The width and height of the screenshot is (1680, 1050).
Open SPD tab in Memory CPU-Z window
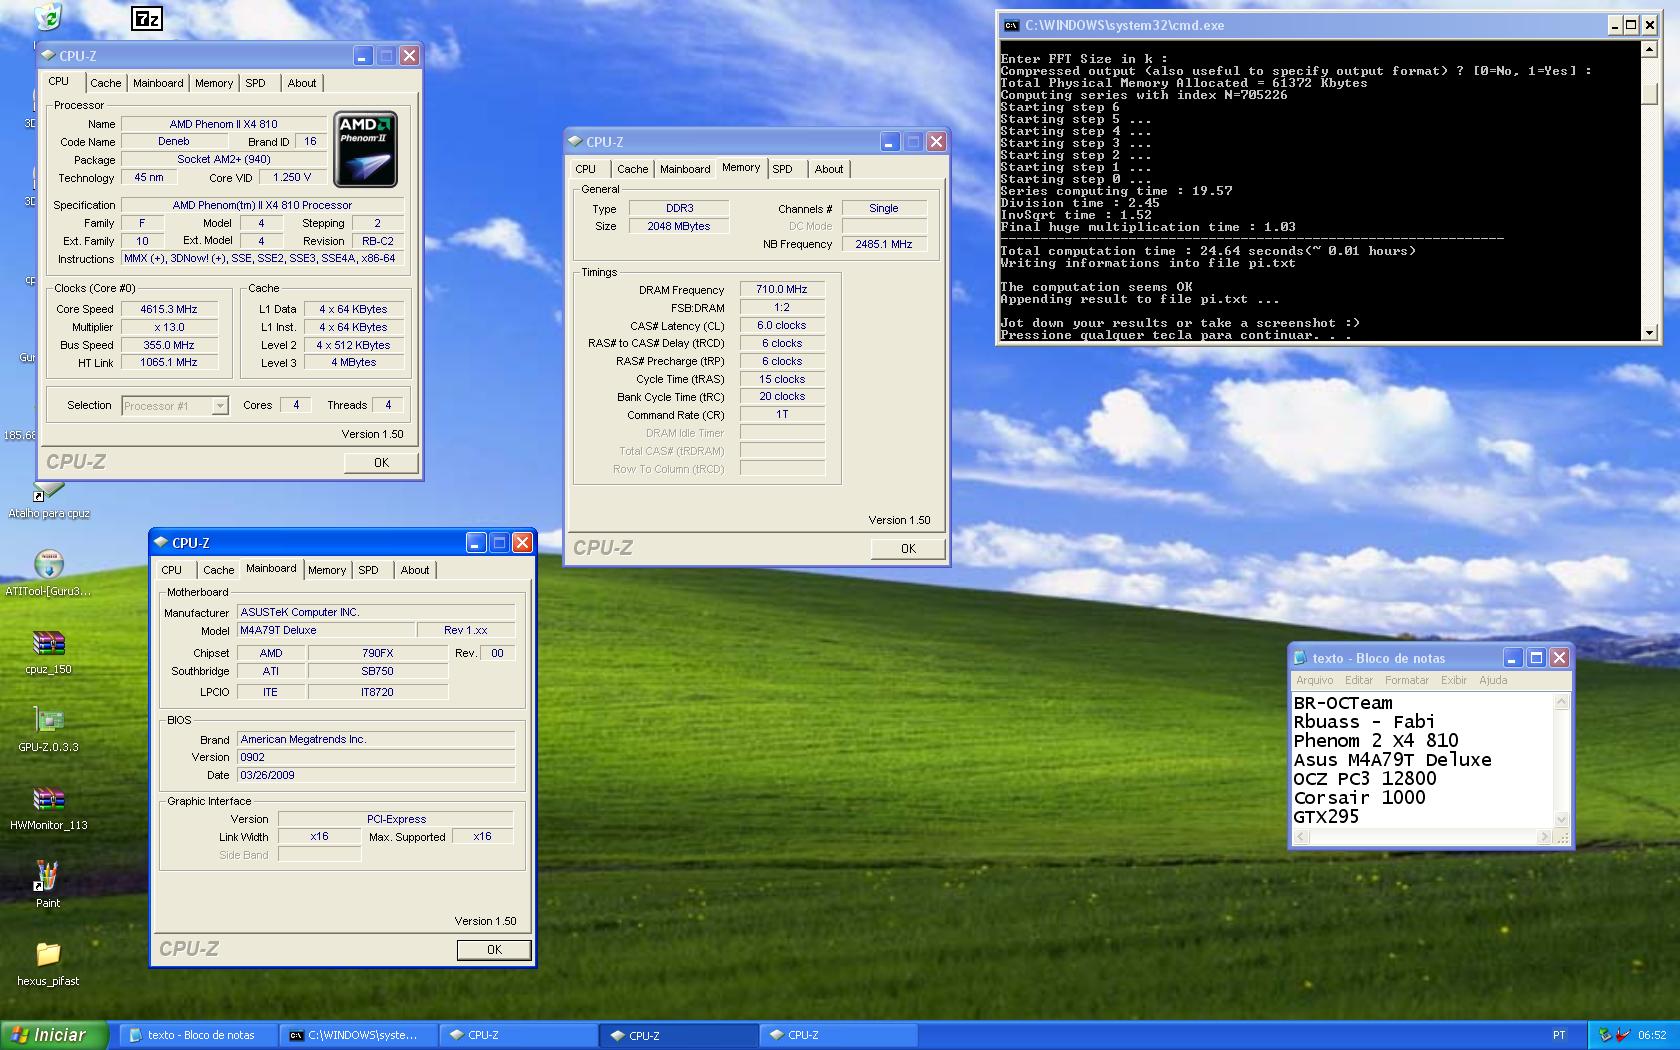click(x=783, y=169)
